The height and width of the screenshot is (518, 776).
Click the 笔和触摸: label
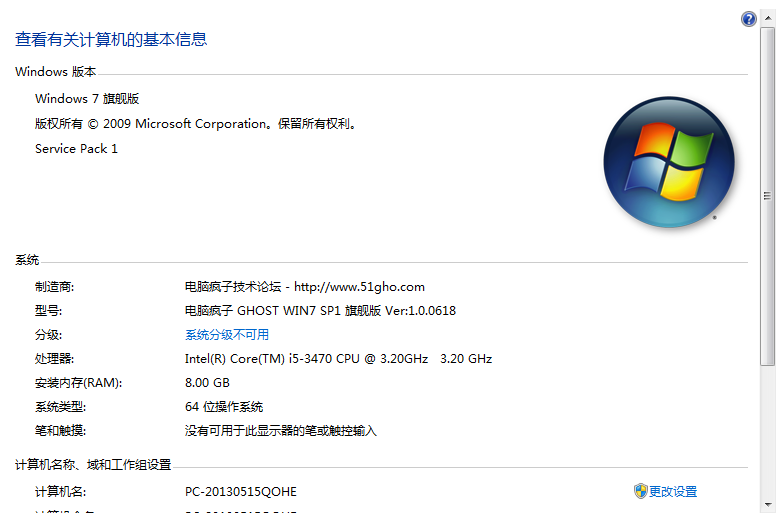point(60,431)
